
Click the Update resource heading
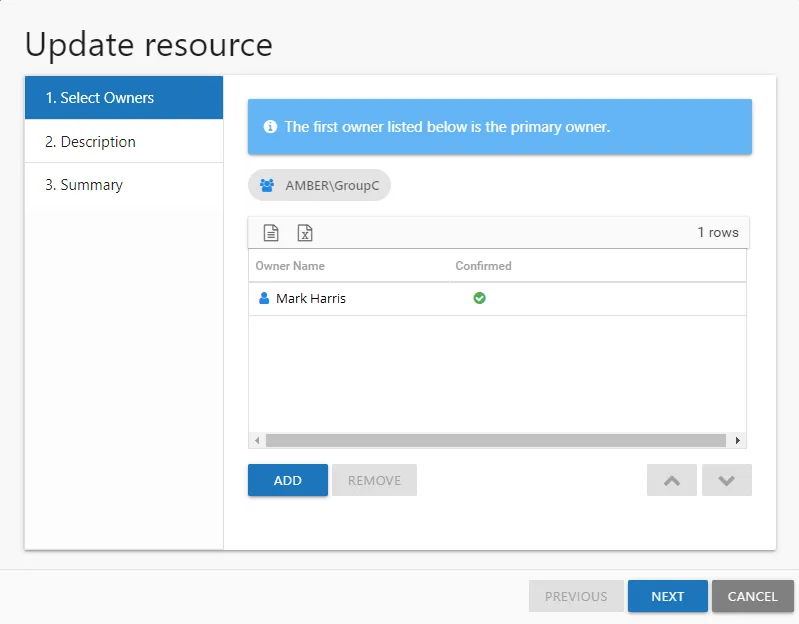click(148, 45)
